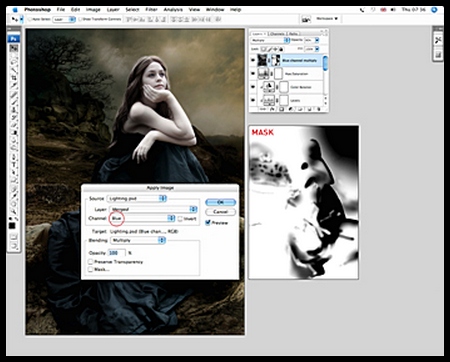Untick the Preview checkbox
This screenshot has width=450, height=362.
(x=208, y=222)
